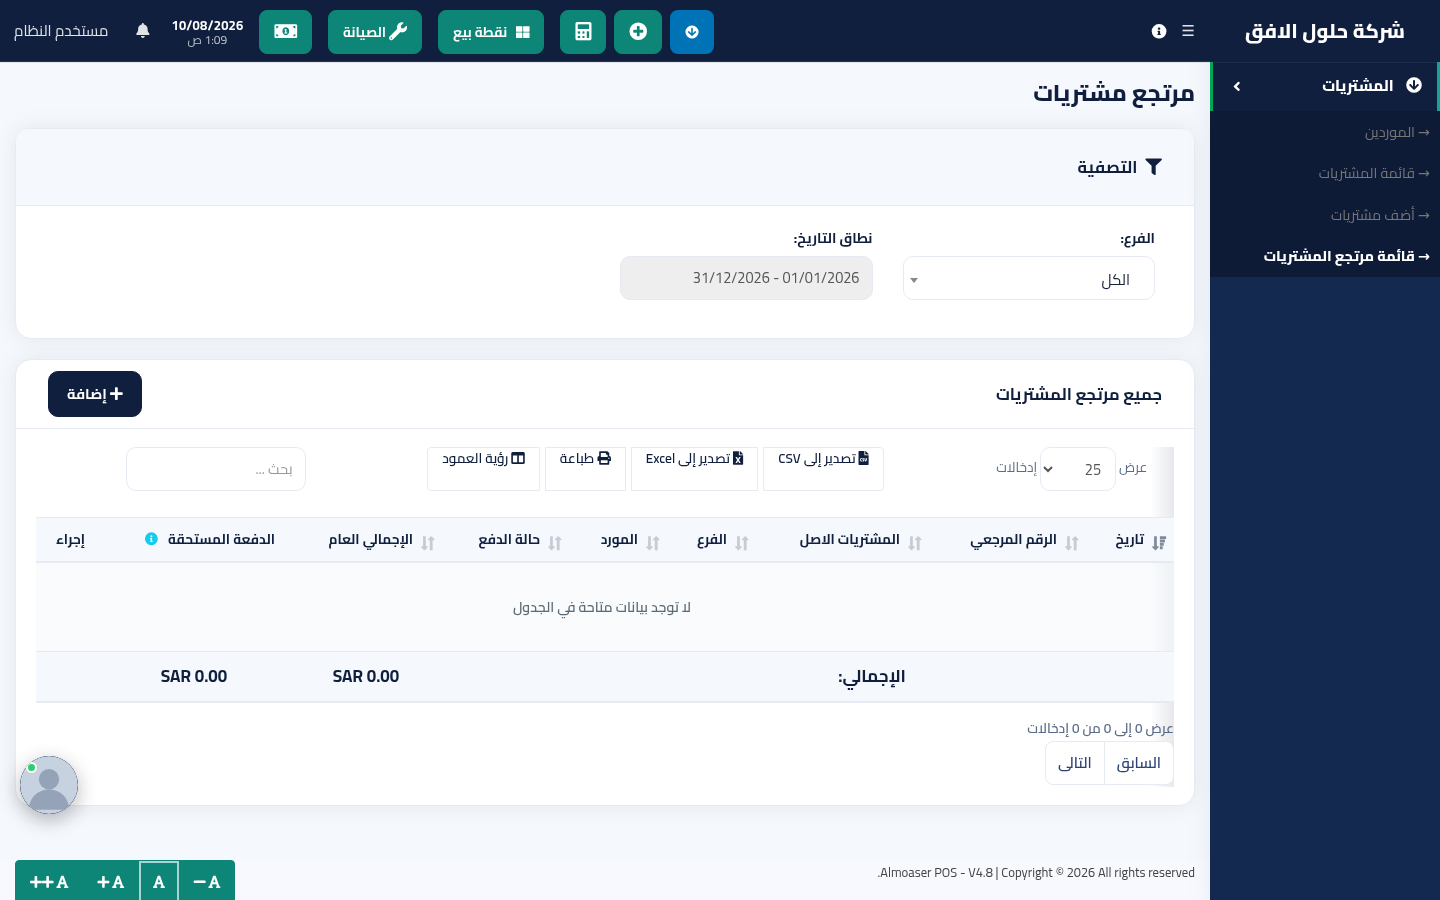Click the −A smaller font size button
The width and height of the screenshot is (1440, 900).
click(206, 882)
